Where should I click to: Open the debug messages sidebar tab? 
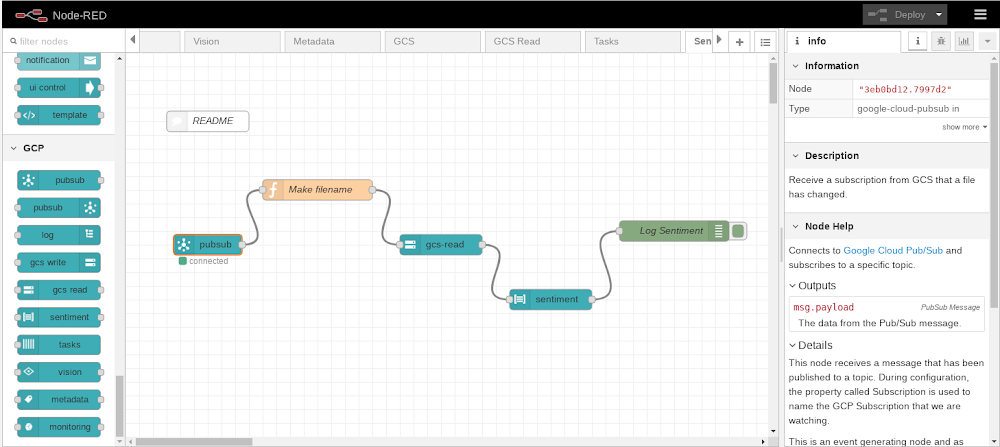point(941,41)
